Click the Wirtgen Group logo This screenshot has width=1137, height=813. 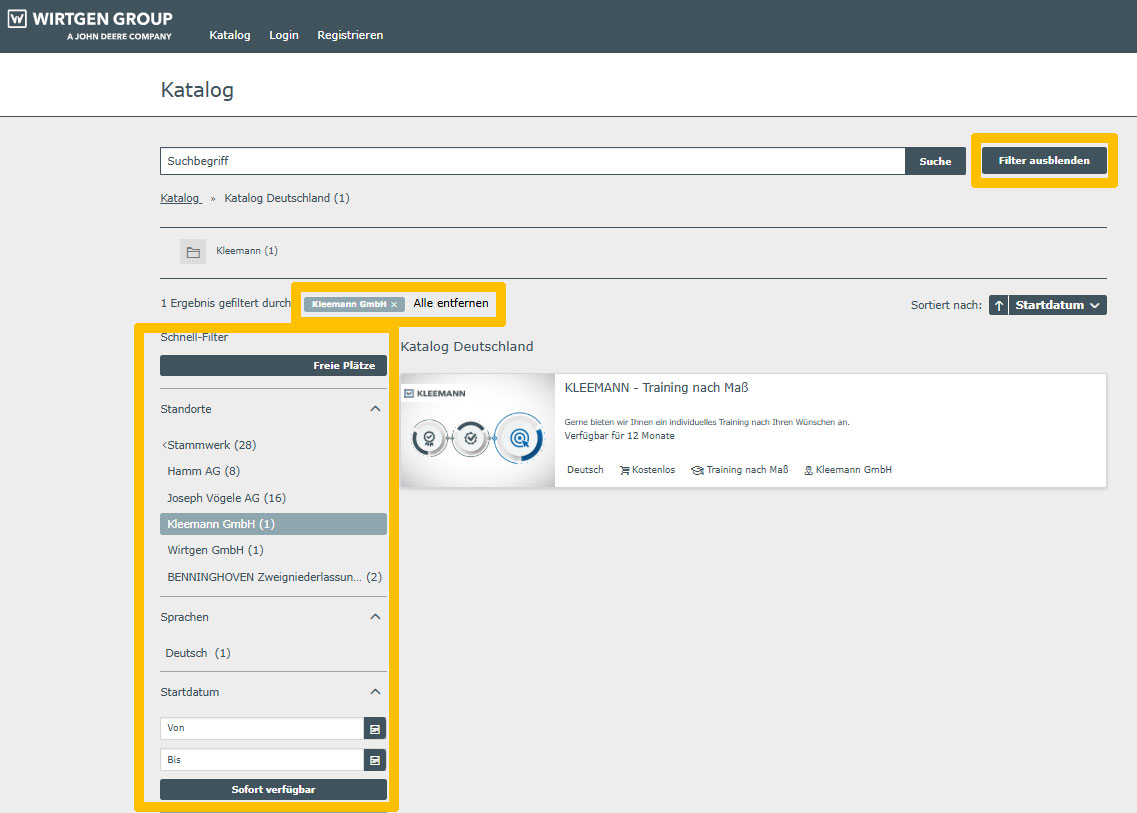point(90,25)
